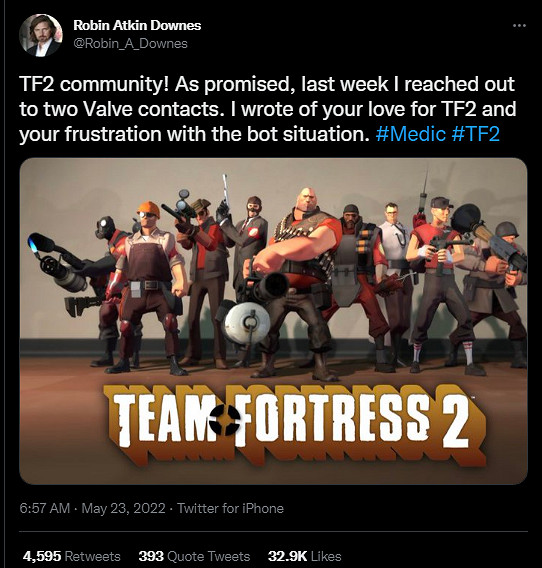The image size is (542, 568).
Task: Open the #TF2 hashtag
Action: [476, 134]
